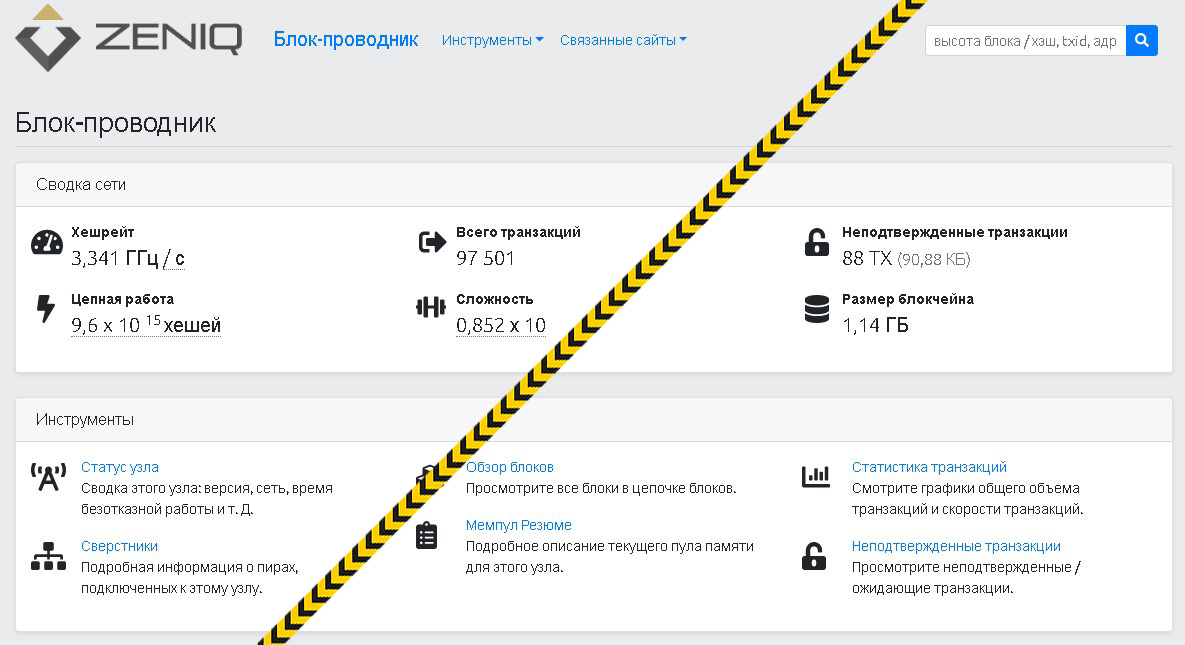Viewport: 1185px width, 645px height.
Task: Focus the block height search field
Action: (1024, 41)
